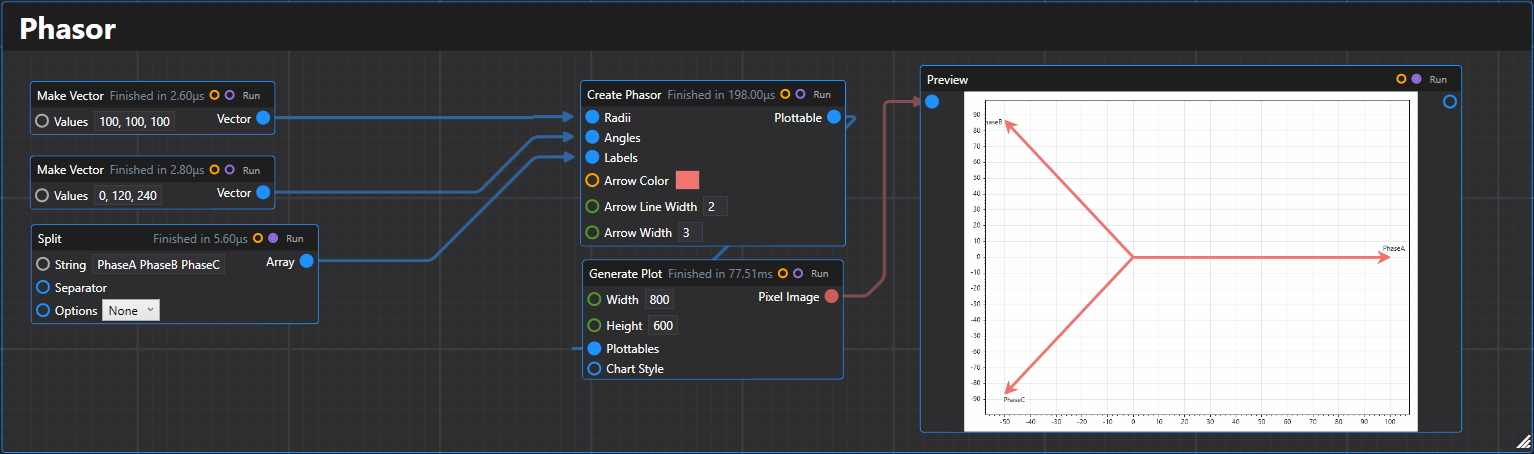
Task: Click the Array output port on Split
Action: pos(307,261)
